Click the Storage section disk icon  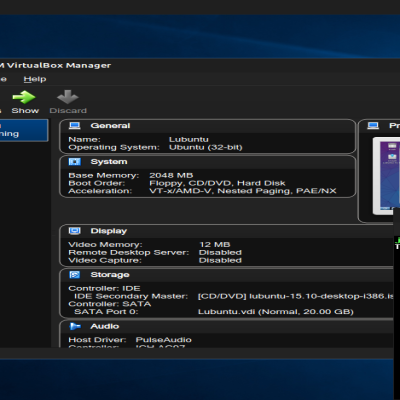pos(75,275)
